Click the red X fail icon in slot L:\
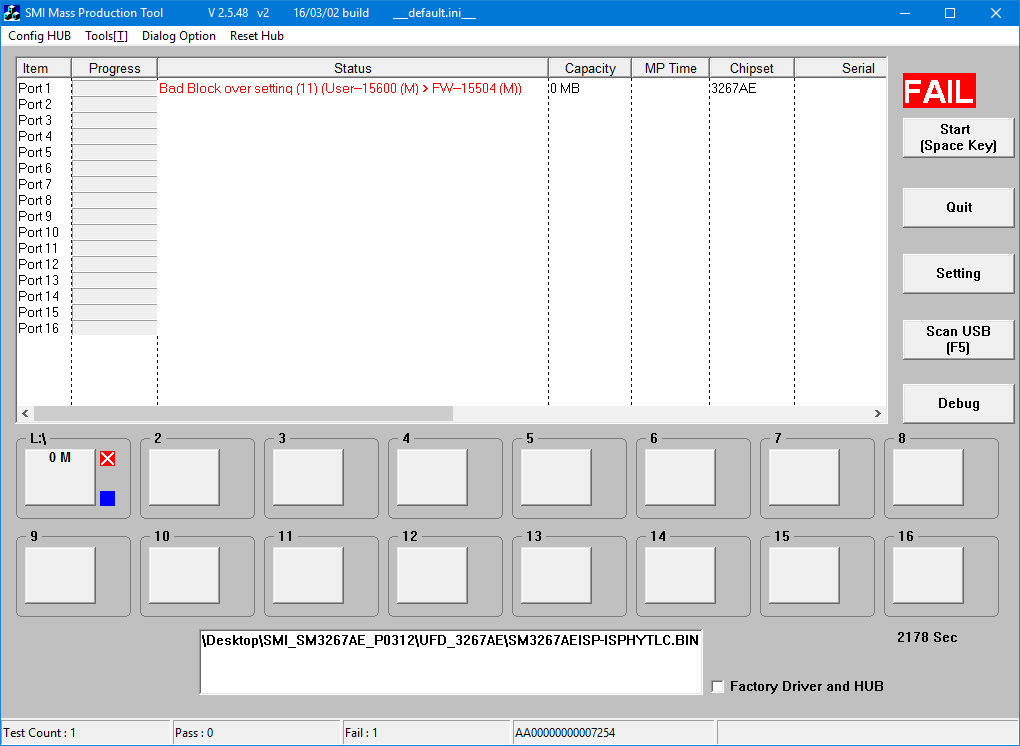This screenshot has height=746, width=1020. (107, 459)
